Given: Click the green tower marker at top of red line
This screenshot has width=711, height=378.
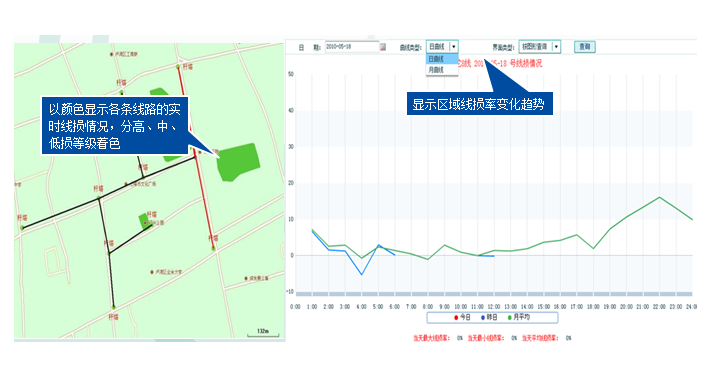Looking at the screenshot, I should click(x=178, y=67).
